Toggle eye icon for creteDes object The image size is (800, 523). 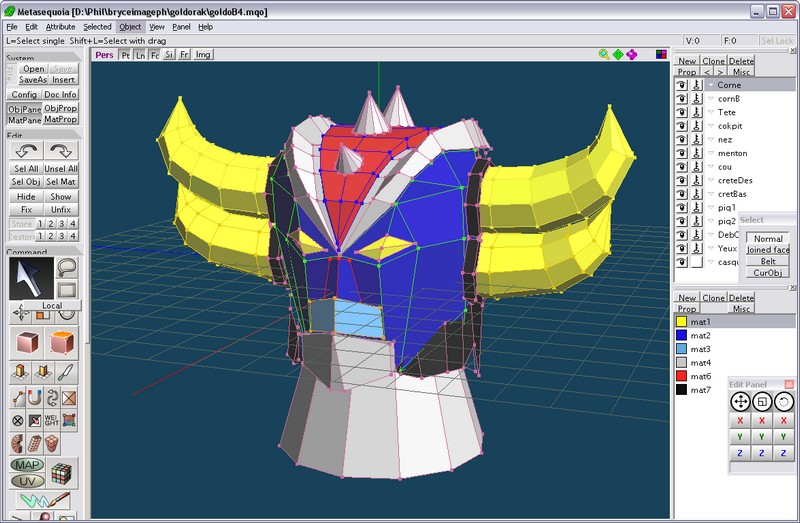[682, 180]
